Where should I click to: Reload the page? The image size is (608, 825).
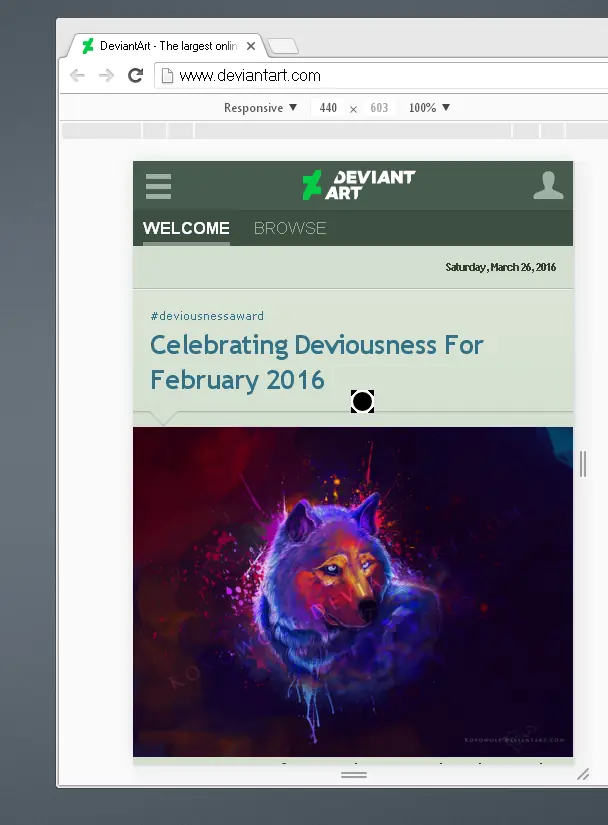pyautogui.click(x=136, y=75)
